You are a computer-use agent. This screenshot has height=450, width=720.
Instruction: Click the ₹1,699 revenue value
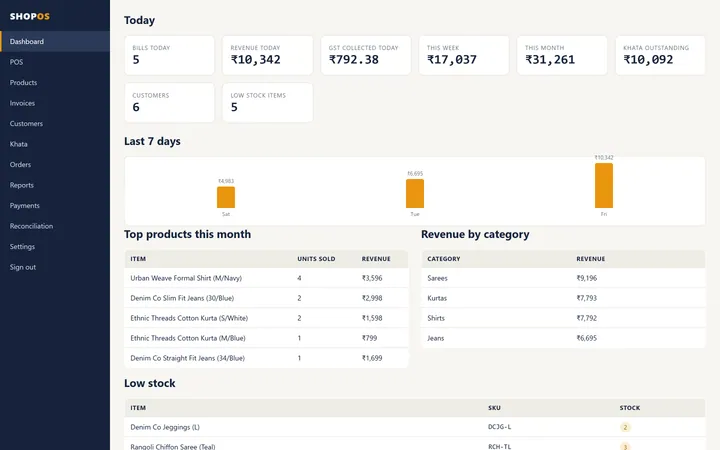[x=372, y=358]
